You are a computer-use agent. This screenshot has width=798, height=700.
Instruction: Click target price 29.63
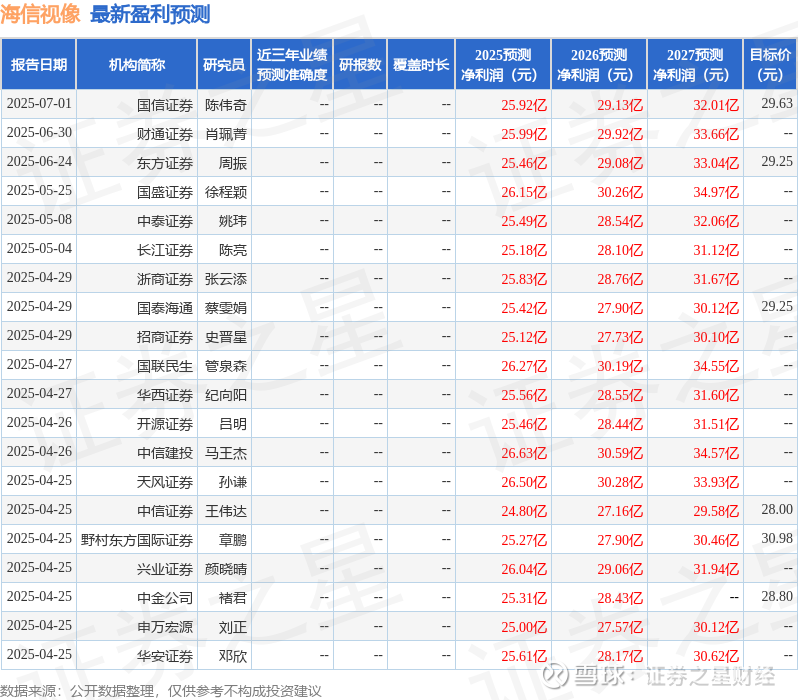point(777,104)
